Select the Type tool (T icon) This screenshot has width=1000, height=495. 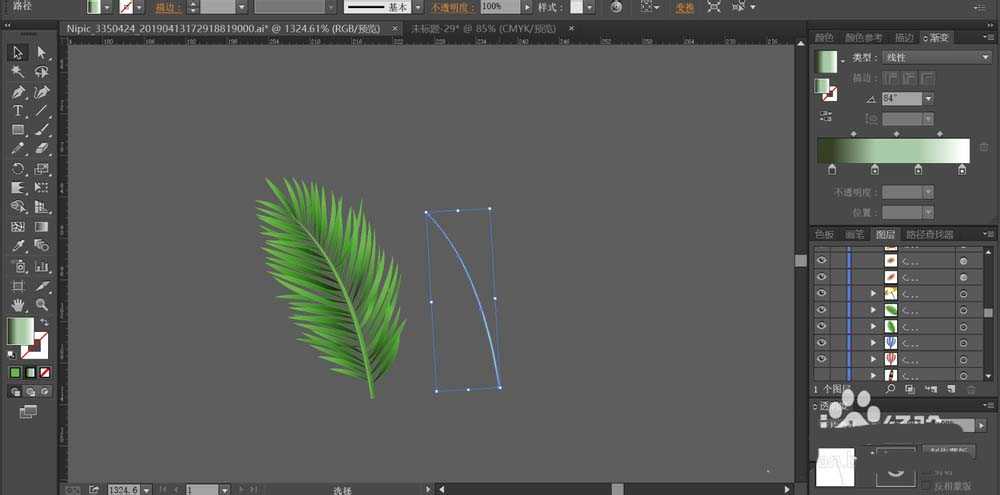tap(18, 110)
